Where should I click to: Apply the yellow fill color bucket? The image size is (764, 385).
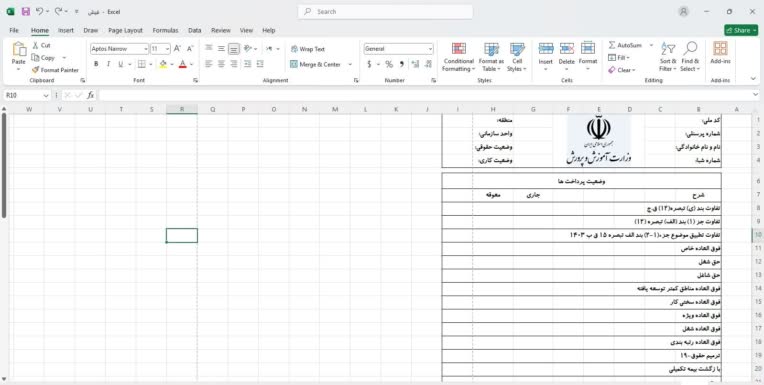click(x=163, y=64)
